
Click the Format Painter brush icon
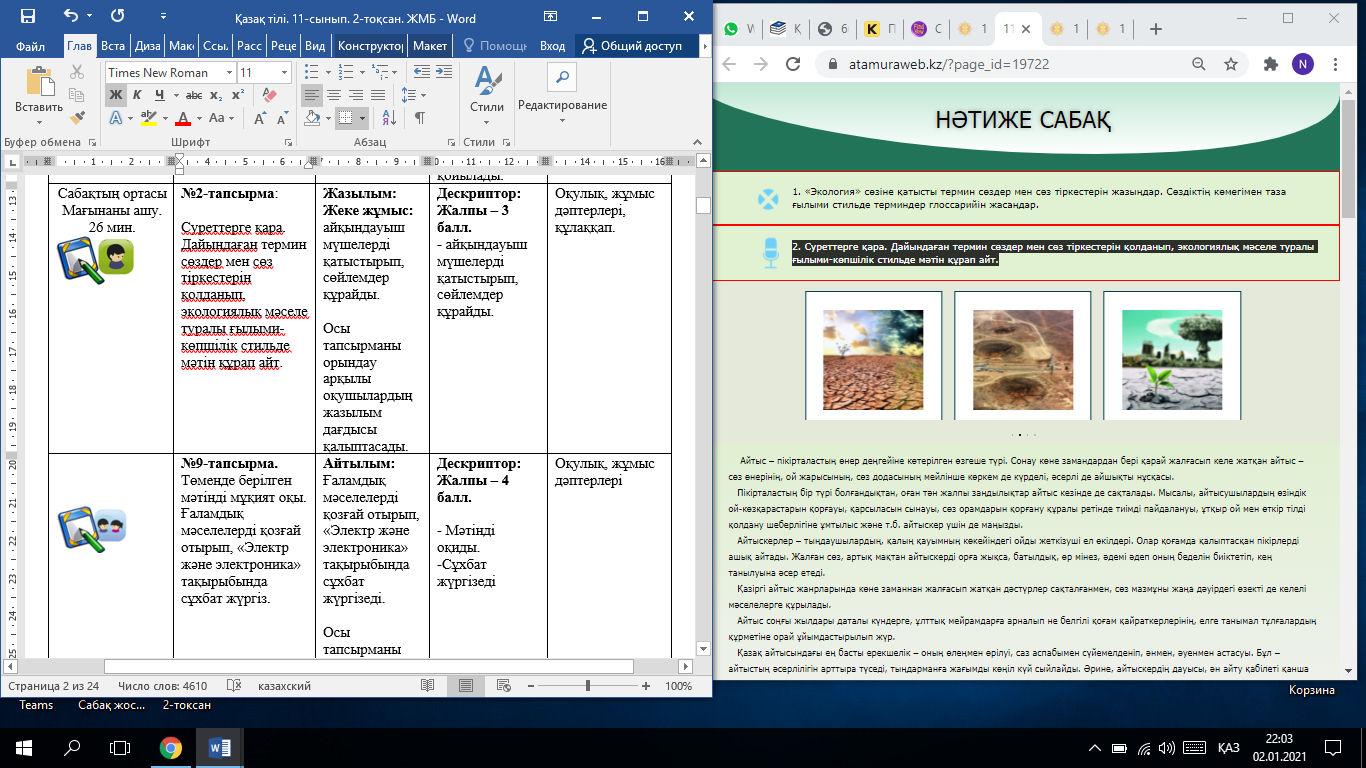coord(77,117)
